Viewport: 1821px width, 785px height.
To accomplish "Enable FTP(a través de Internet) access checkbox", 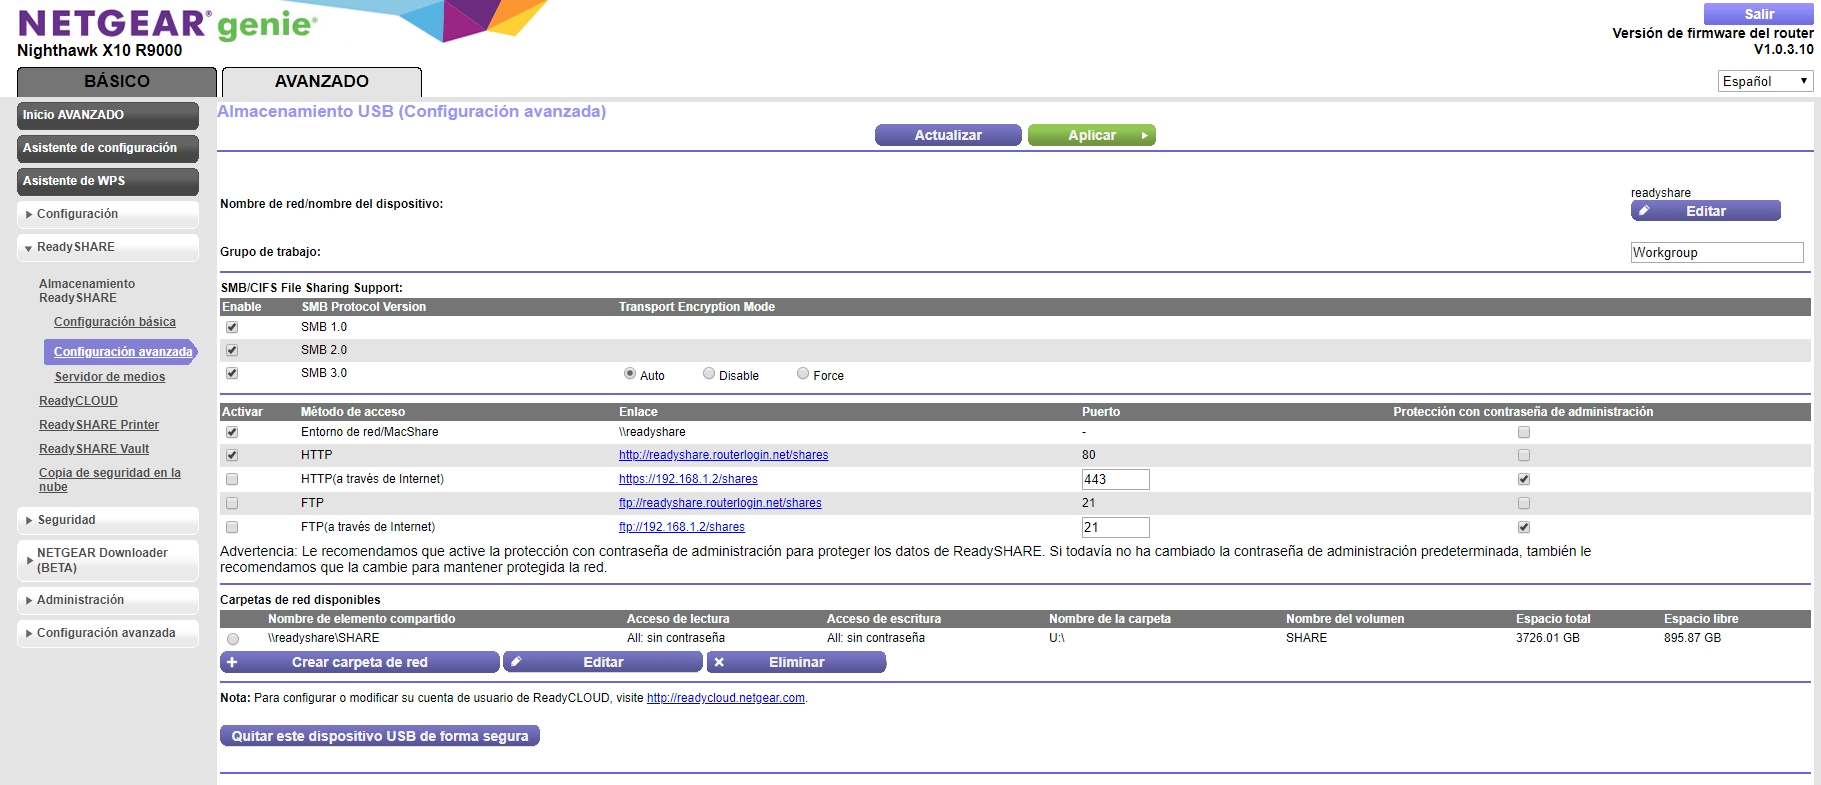I will (x=232, y=527).
